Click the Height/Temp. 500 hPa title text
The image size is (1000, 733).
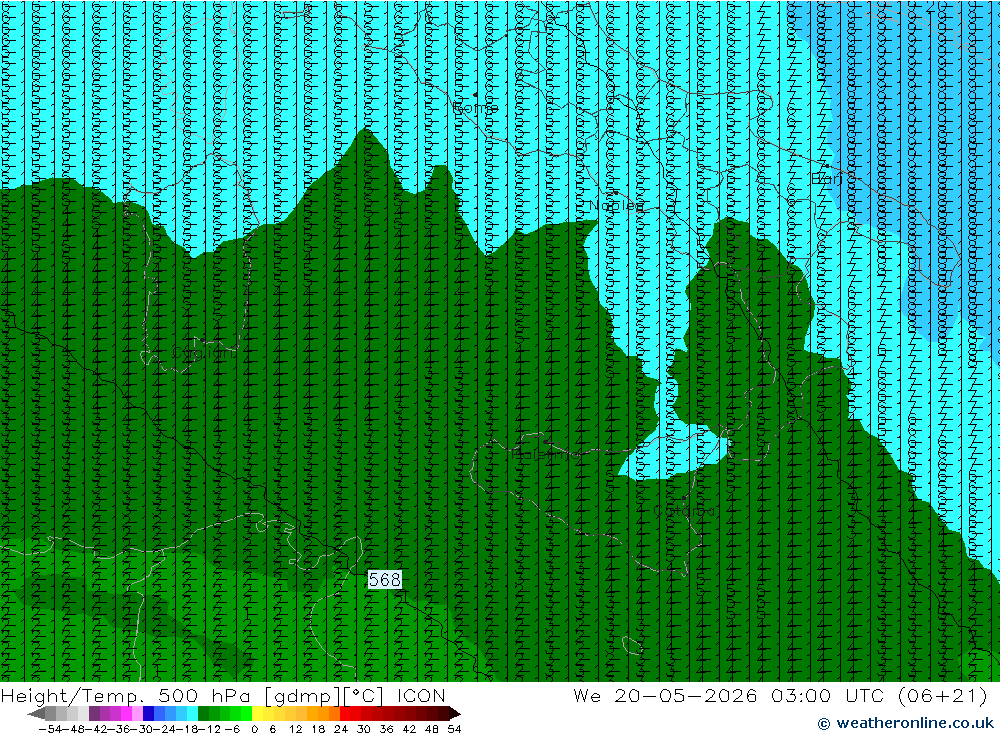point(126,695)
